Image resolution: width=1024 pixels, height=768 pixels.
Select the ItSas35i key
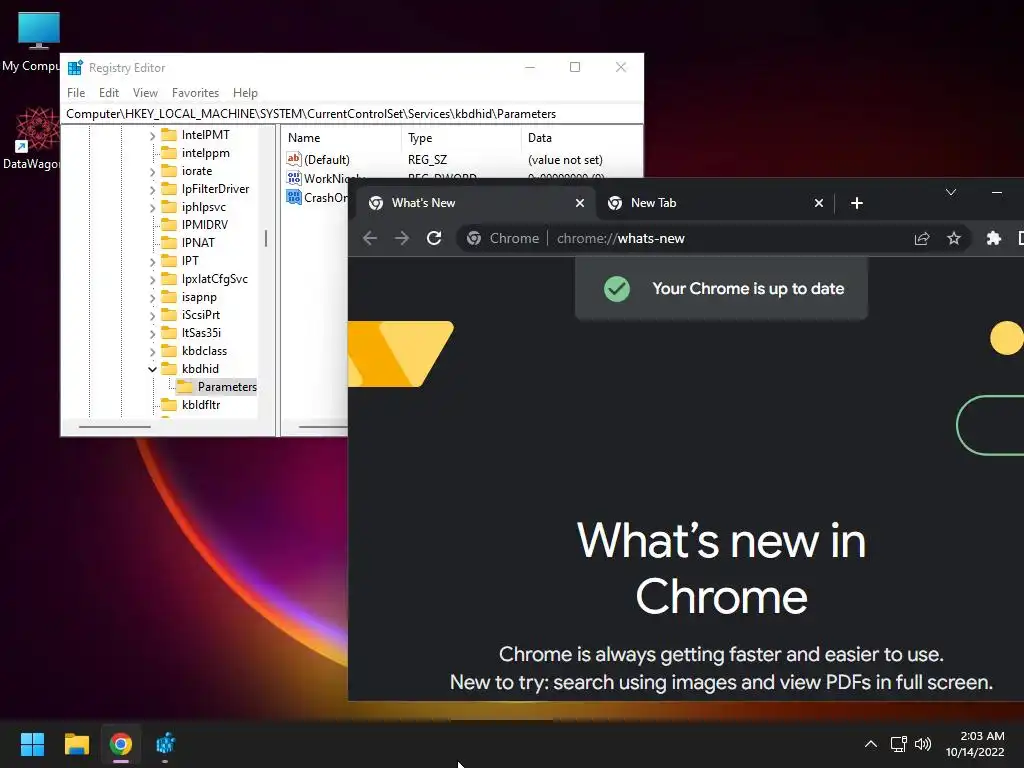click(201, 333)
